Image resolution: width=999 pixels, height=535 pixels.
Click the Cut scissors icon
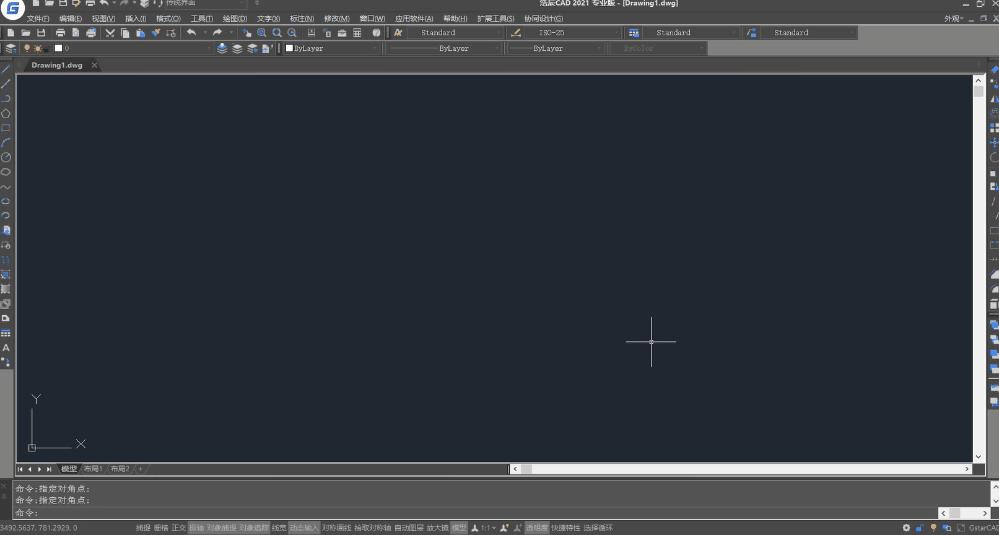pos(110,32)
